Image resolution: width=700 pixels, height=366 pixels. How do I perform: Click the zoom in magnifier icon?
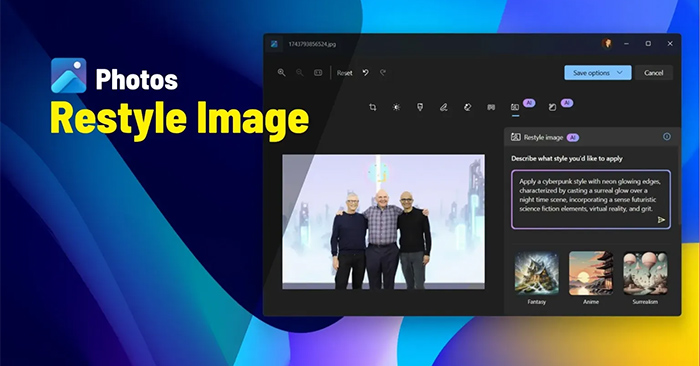point(281,72)
